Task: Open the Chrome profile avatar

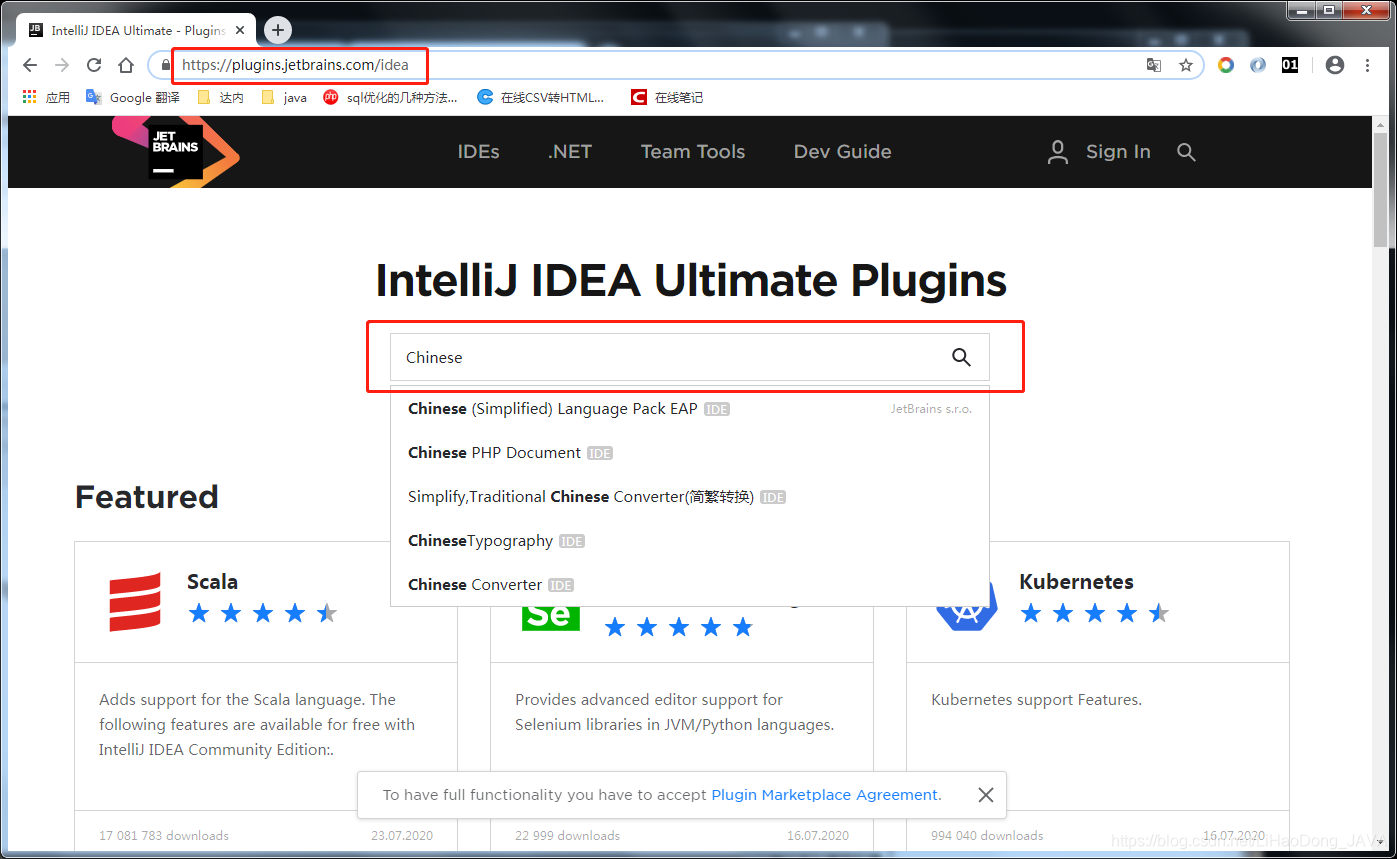Action: click(1335, 65)
